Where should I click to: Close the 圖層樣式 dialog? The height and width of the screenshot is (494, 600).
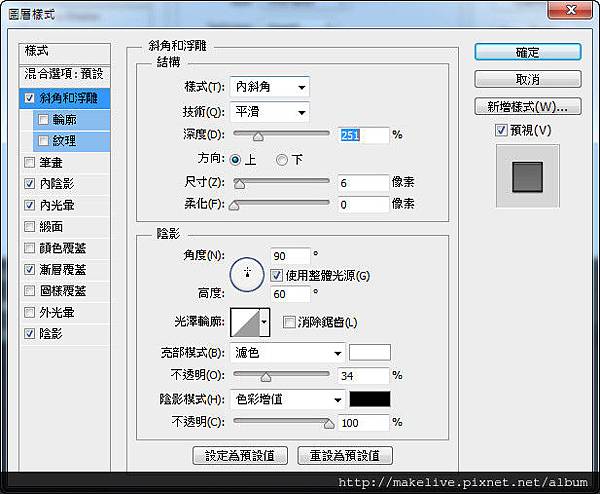click(x=571, y=9)
